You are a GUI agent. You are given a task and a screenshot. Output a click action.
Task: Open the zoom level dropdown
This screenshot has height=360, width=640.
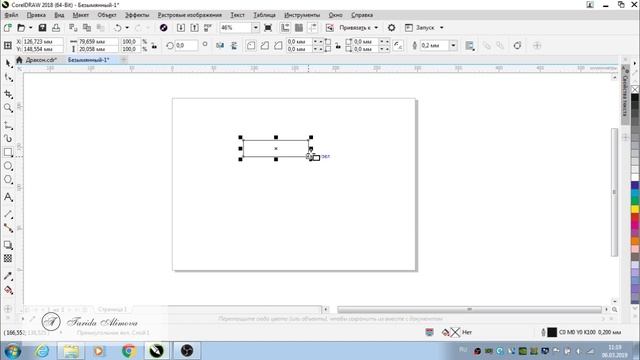click(x=256, y=28)
